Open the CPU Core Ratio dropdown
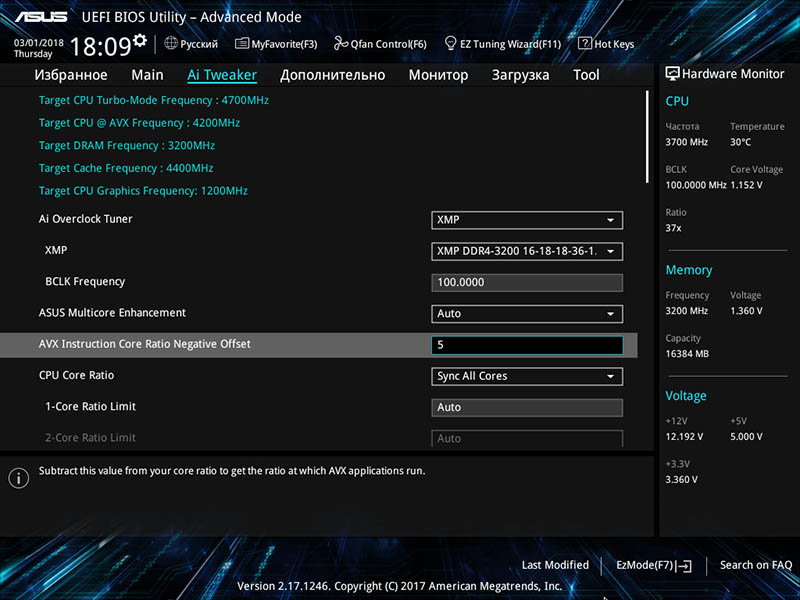This screenshot has width=800, height=600. click(527, 377)
